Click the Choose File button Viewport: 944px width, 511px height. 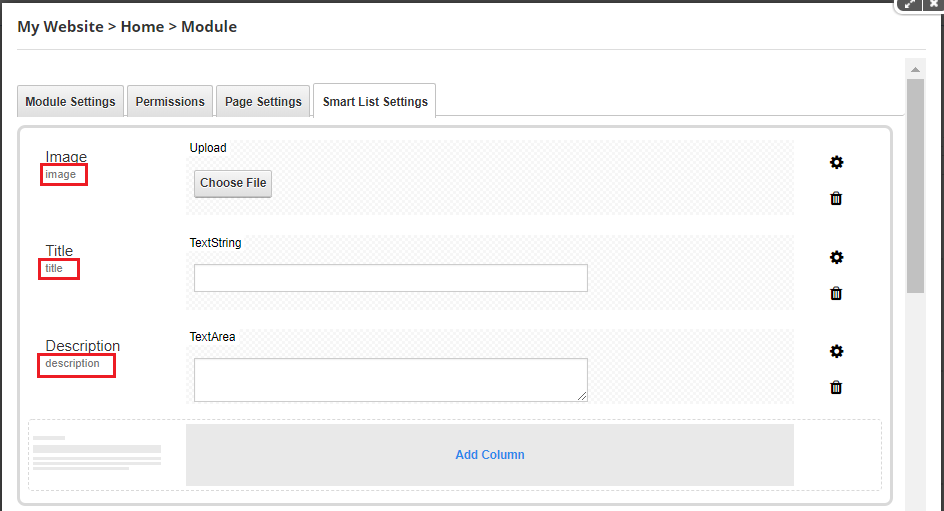(x=233, y=183)
